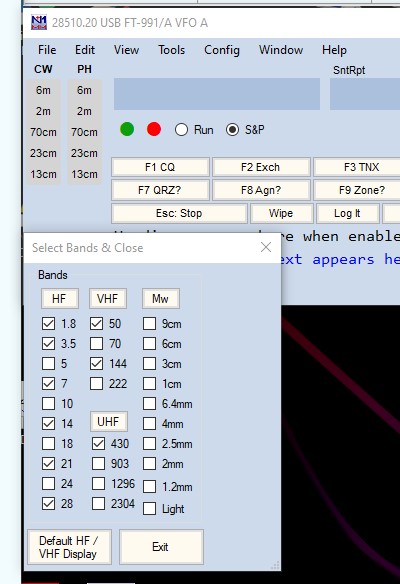Screen dimensions: 400x584
Task: Enable the 10 MHz band checkbox
Action: point(48,403)
